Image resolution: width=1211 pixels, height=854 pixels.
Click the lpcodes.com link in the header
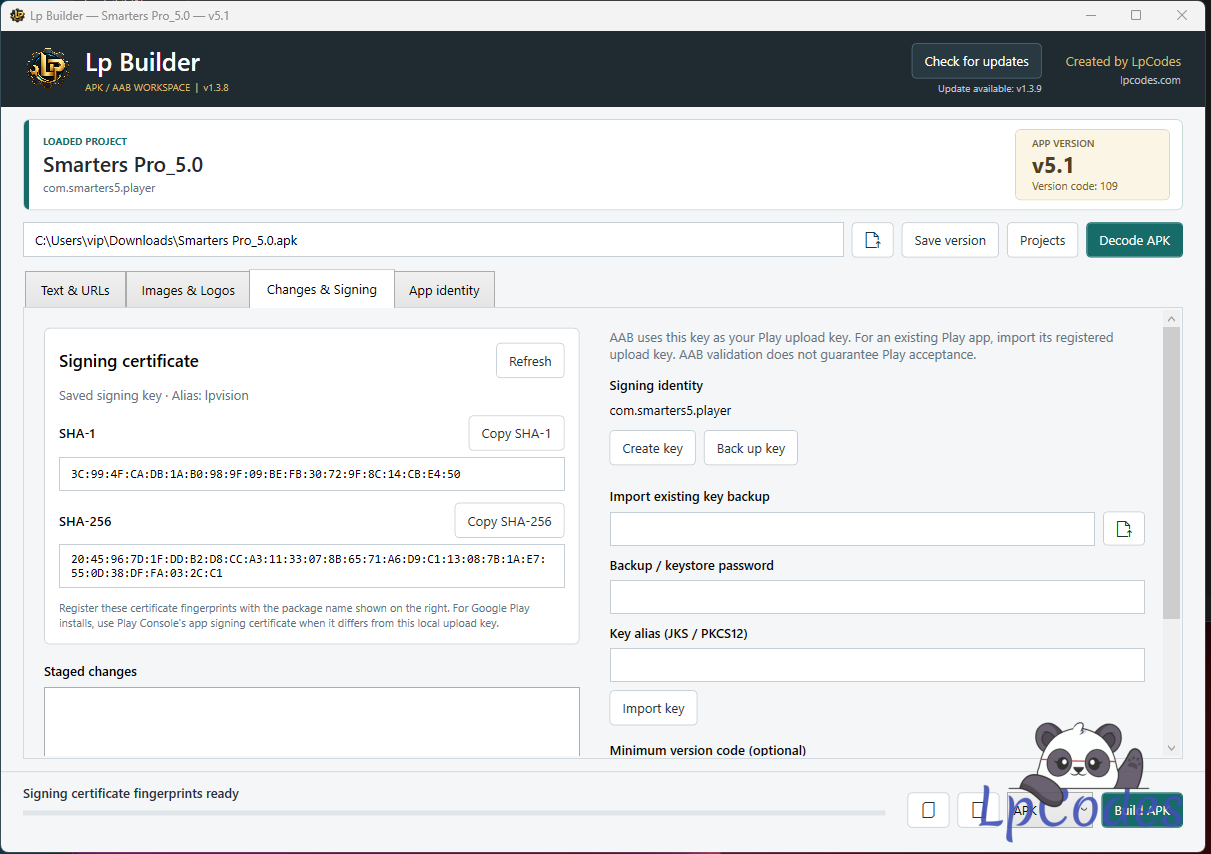(x=1150, y=80)
